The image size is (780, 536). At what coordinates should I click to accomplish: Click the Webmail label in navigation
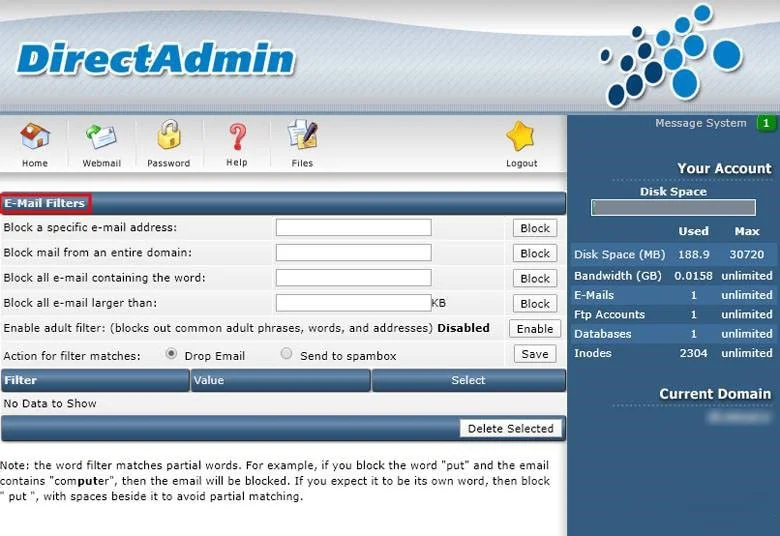click(x=101, y=163)
